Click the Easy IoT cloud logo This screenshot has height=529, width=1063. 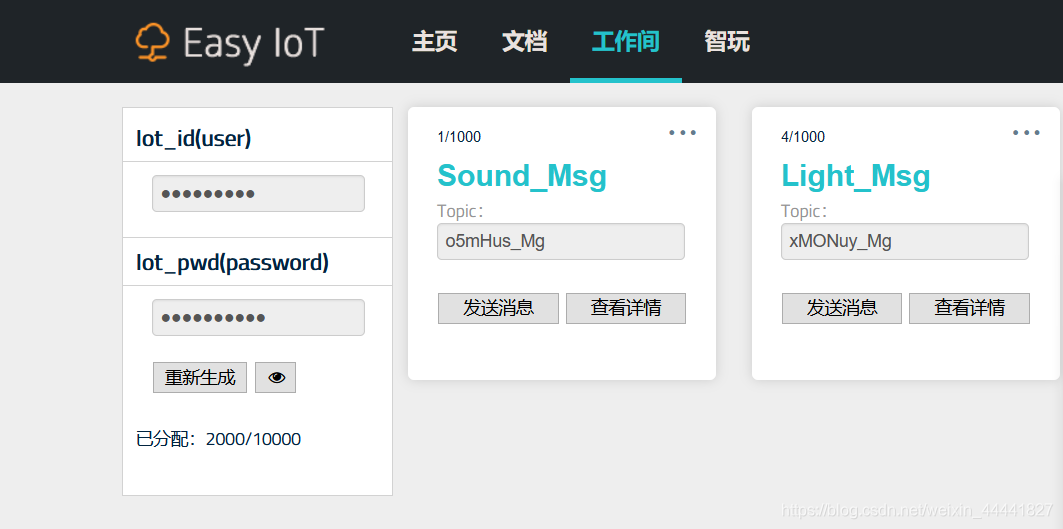[153, 43]
